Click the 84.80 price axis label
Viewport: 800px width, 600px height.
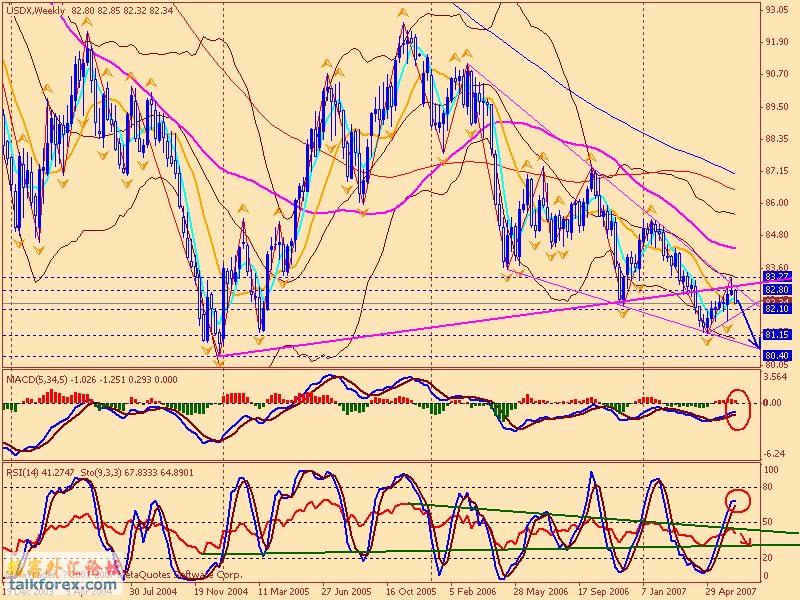777,235
